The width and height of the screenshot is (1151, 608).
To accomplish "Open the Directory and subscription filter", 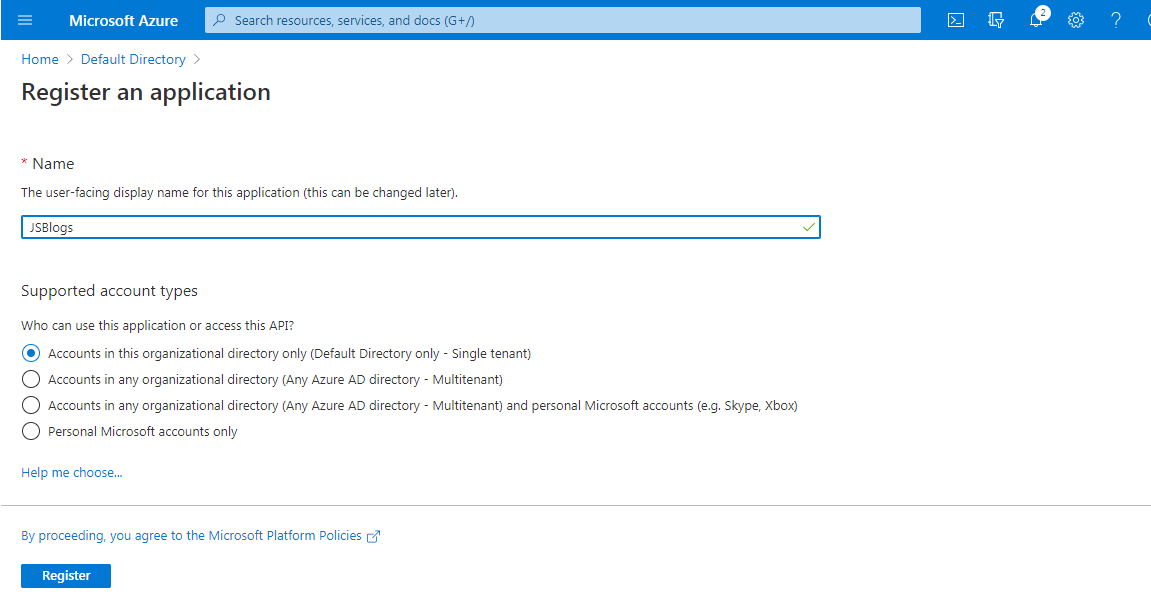I will click(x=996, y=20).
